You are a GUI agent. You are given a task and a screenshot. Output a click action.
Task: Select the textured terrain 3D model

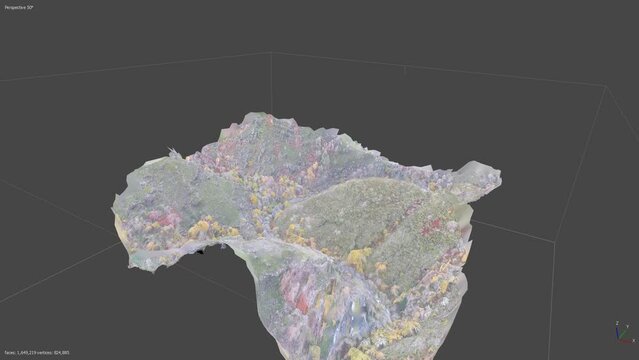(306, 236)
